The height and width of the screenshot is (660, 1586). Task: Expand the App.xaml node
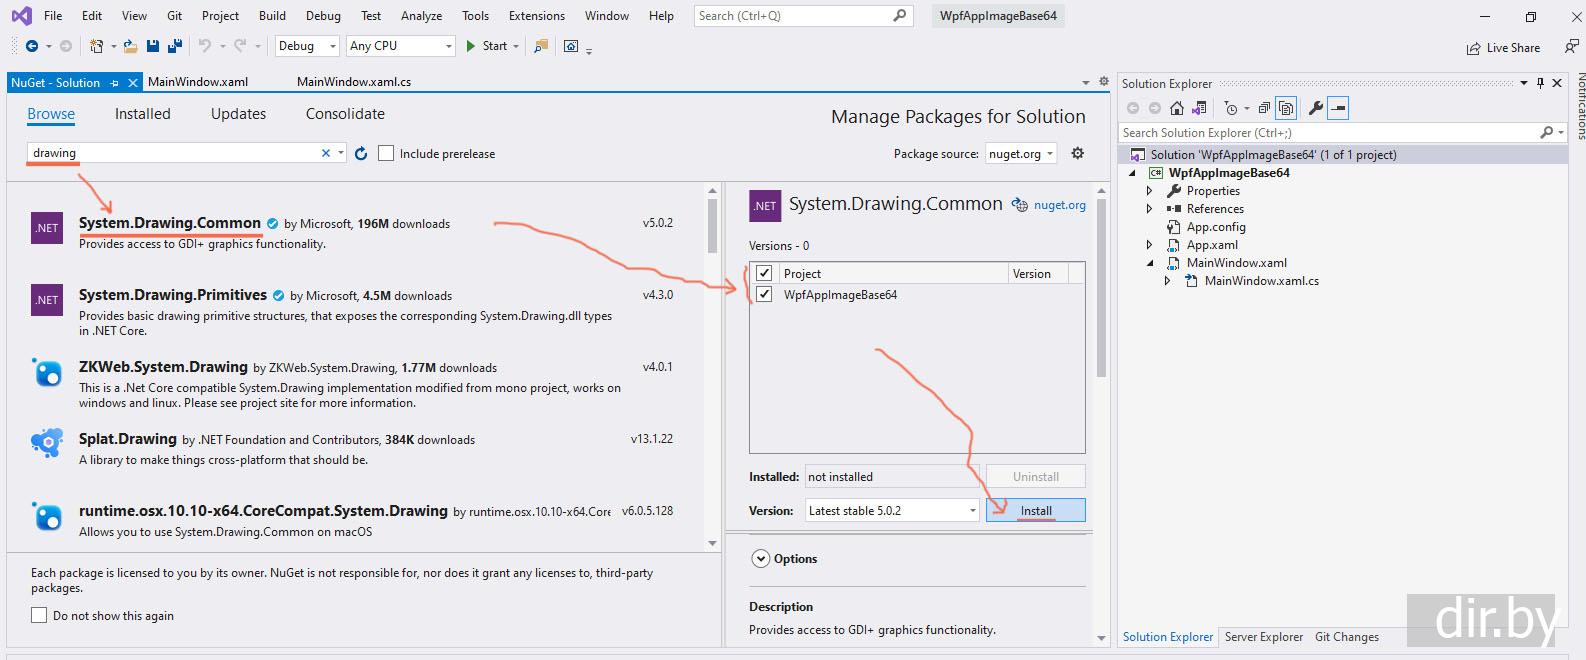click(1149, 245)
